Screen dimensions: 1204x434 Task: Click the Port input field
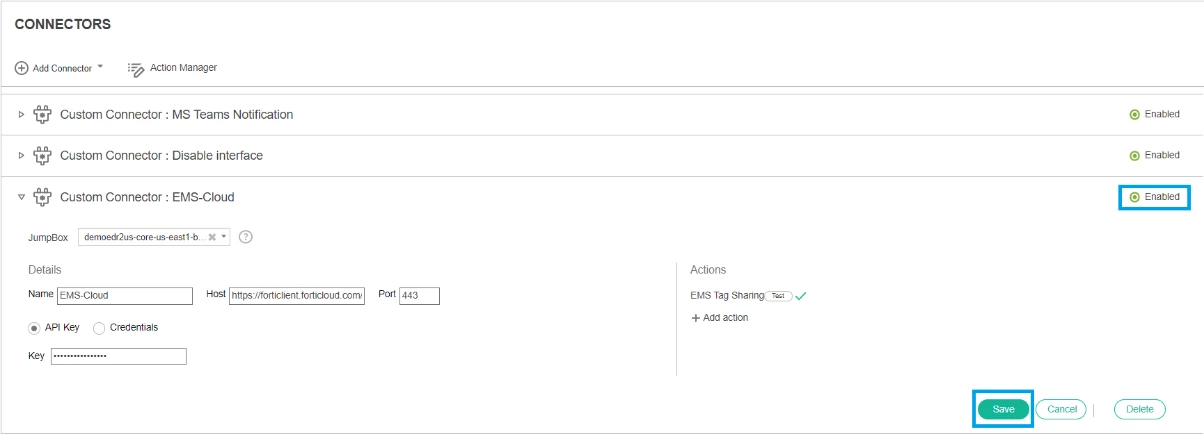(419, 296)
